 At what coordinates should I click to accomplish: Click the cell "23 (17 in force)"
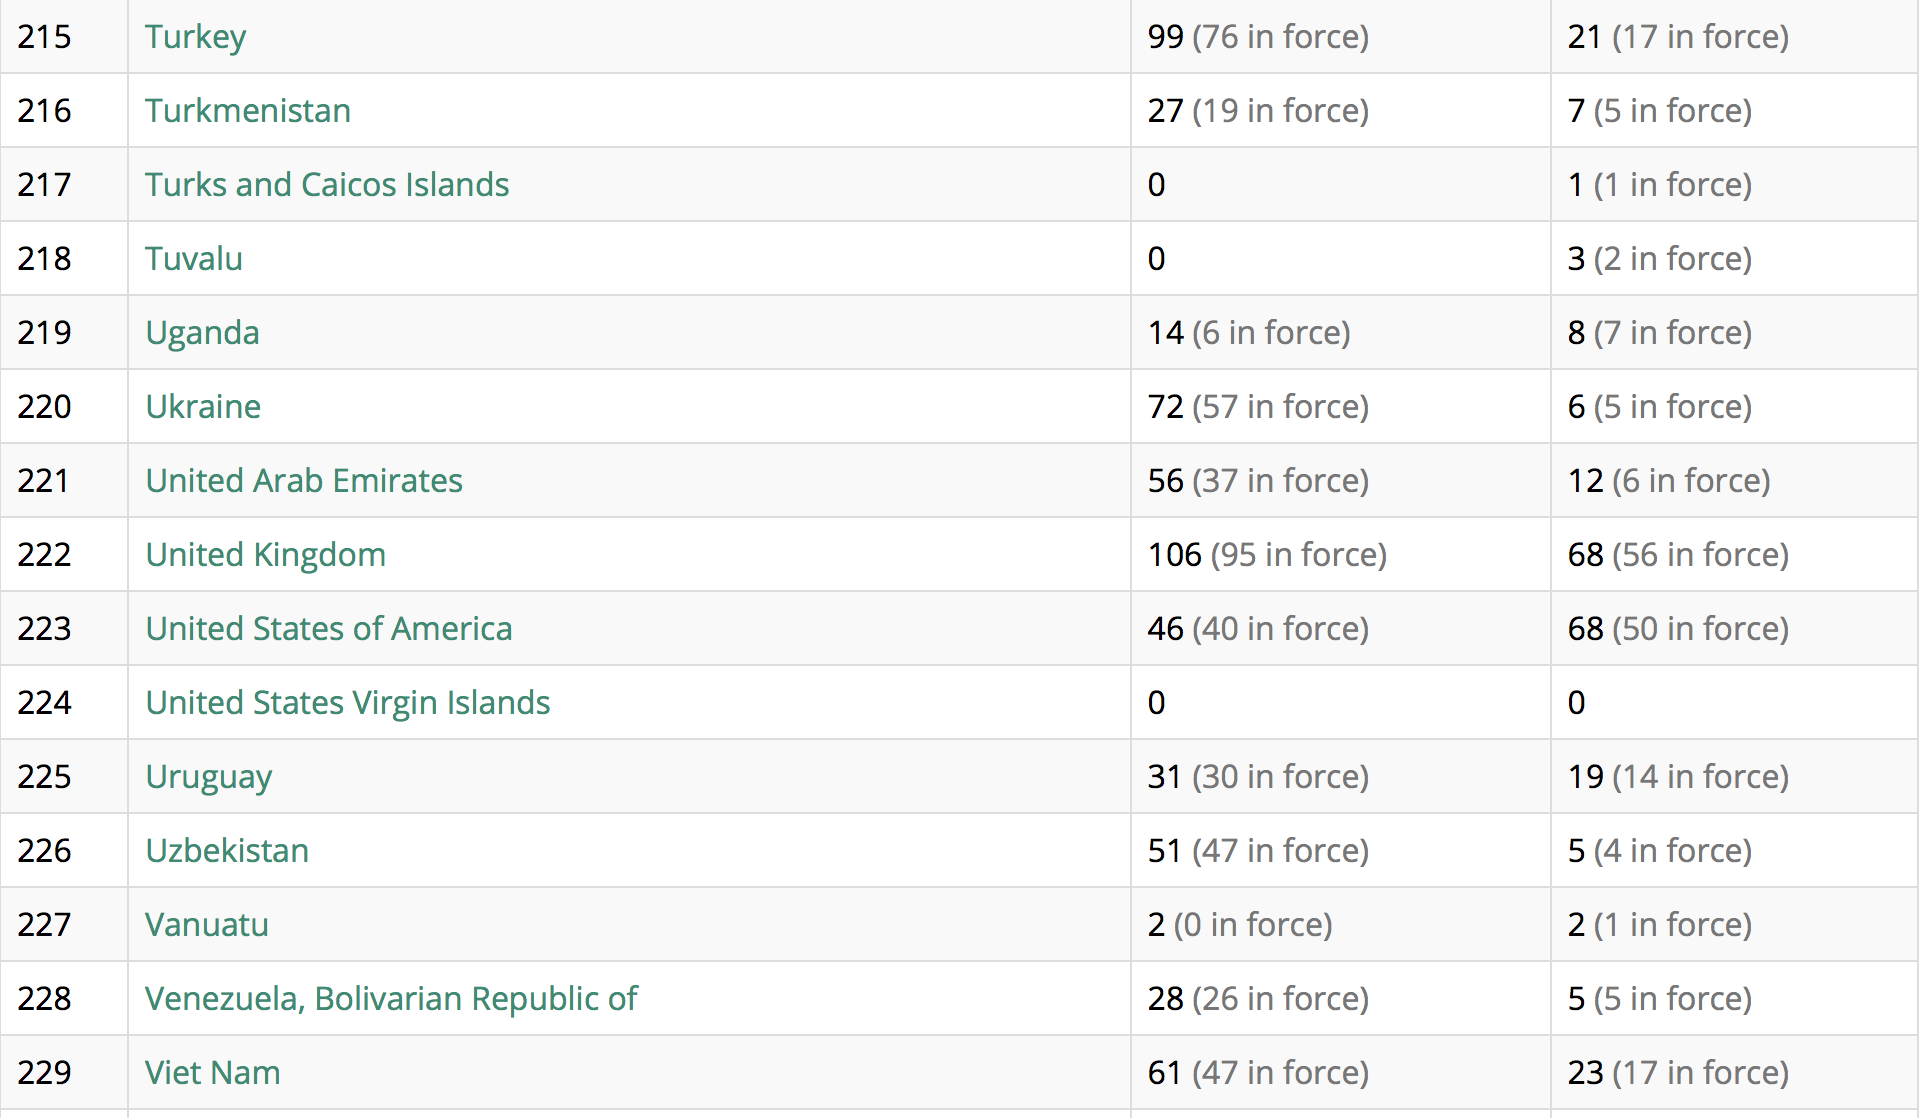tap(1734, 1073)
